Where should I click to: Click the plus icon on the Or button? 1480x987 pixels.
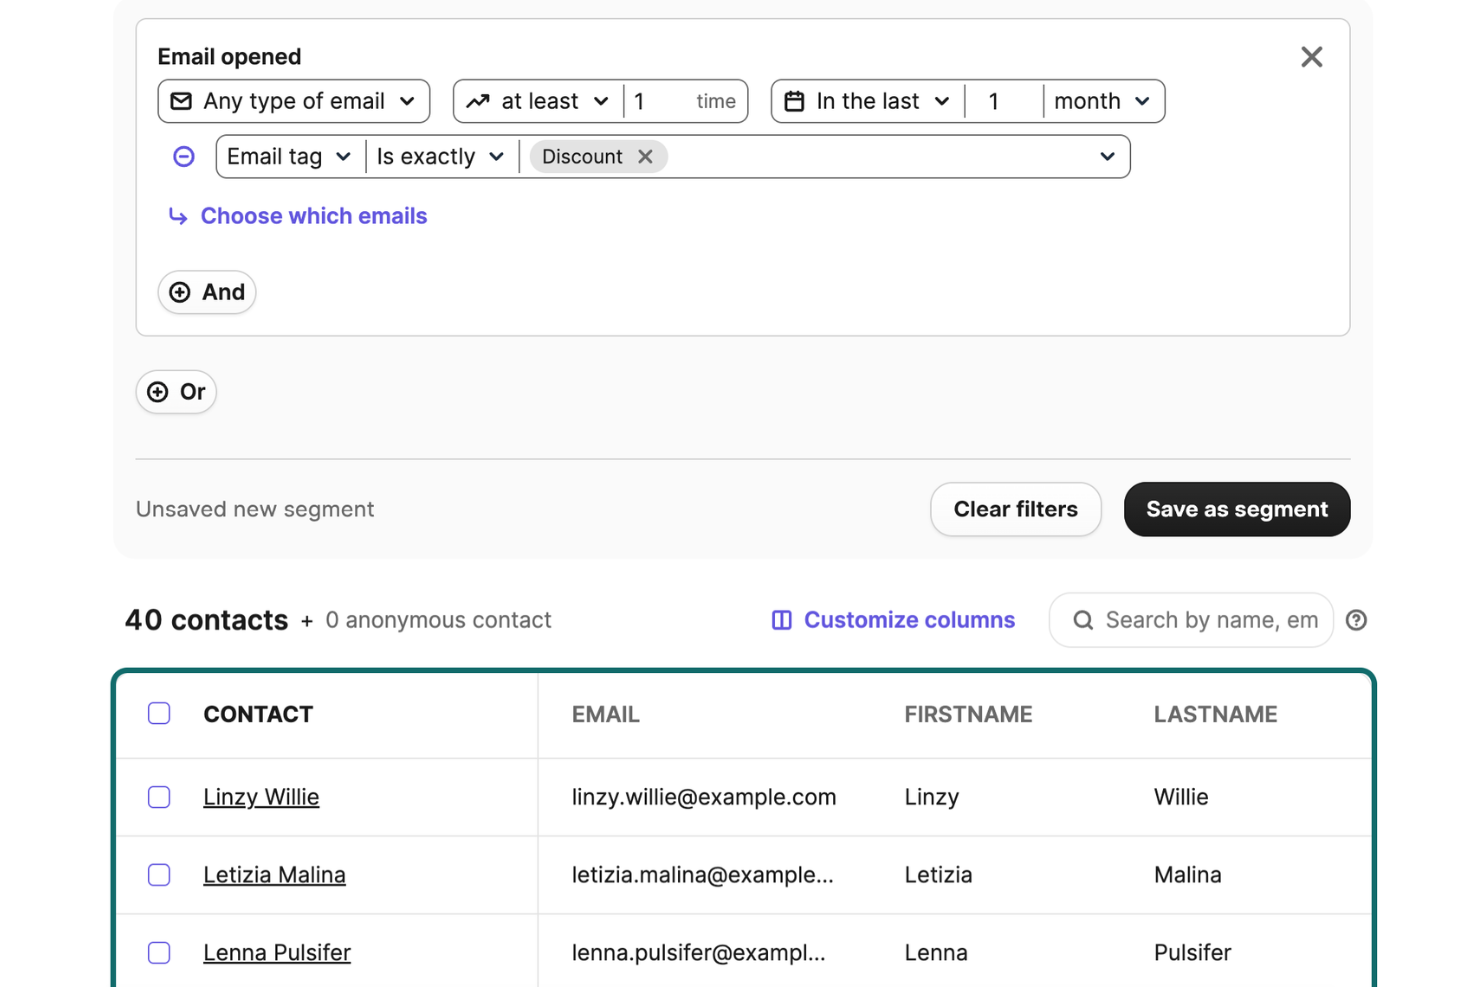pyautogui.click(x=158, y=392)
